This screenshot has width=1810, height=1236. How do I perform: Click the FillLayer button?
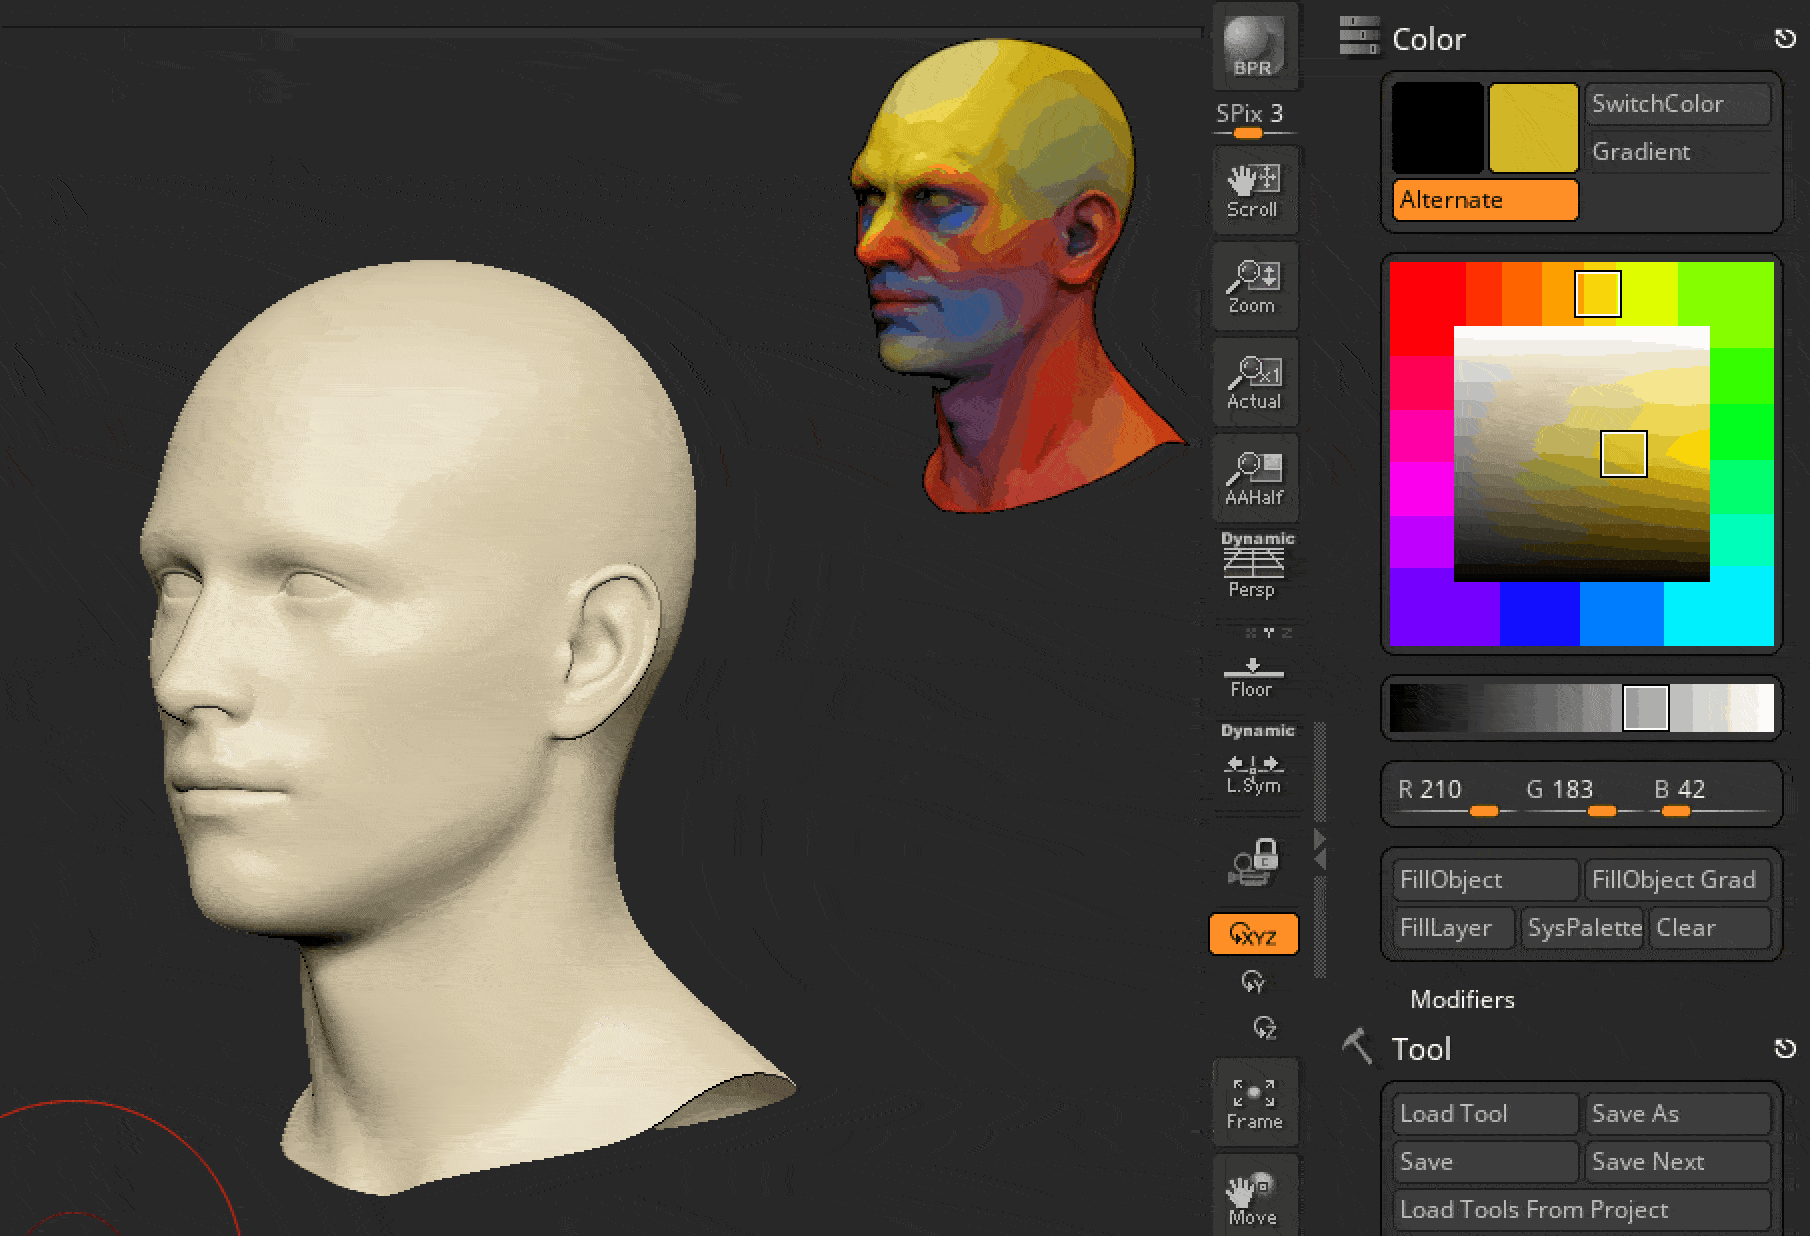(x=1453, y=928)
